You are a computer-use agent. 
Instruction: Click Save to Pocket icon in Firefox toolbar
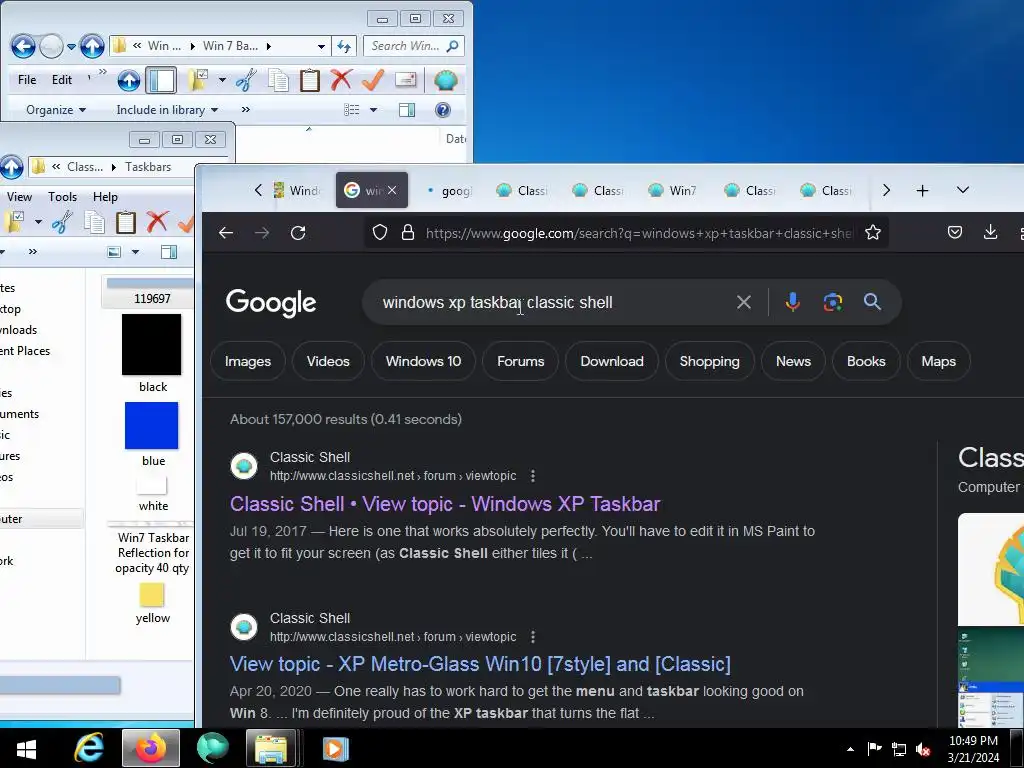(x=955, y=232)
